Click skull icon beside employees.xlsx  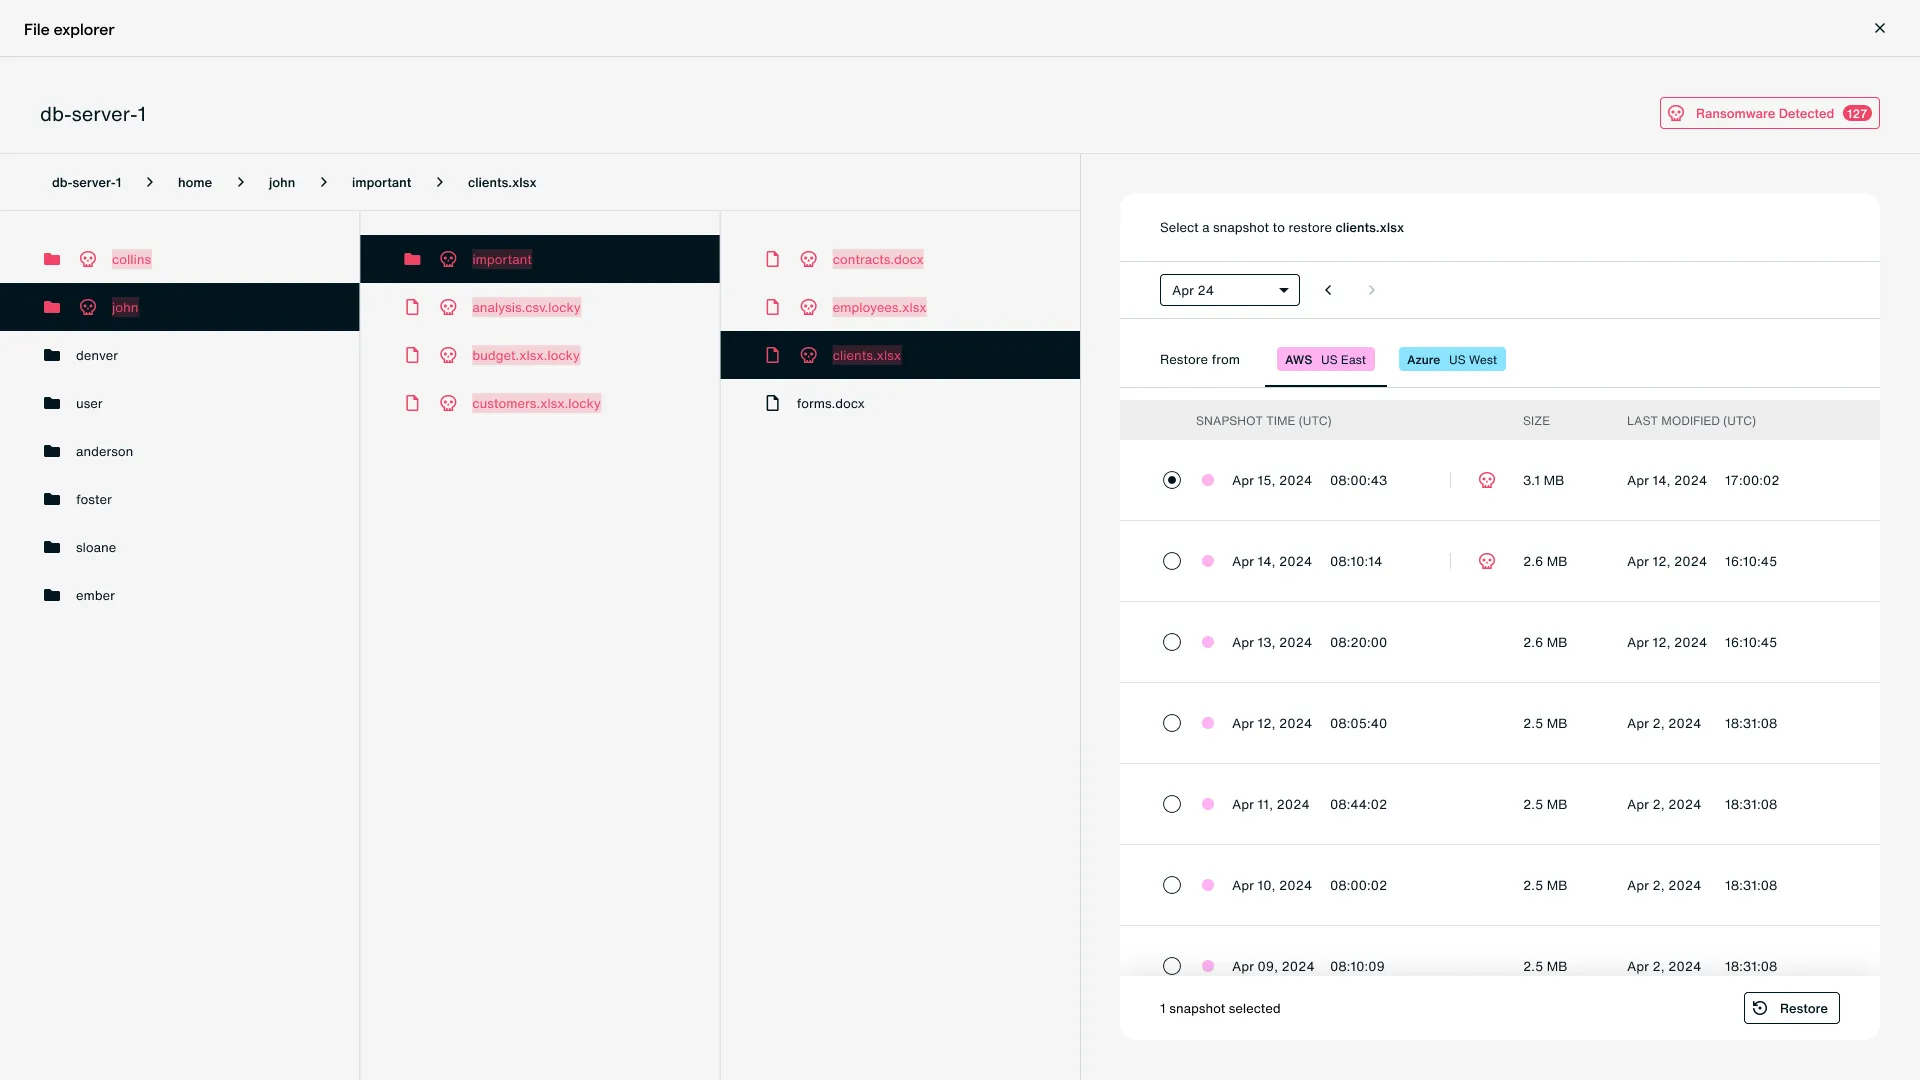pyautogui.click(x=808, y=307)
